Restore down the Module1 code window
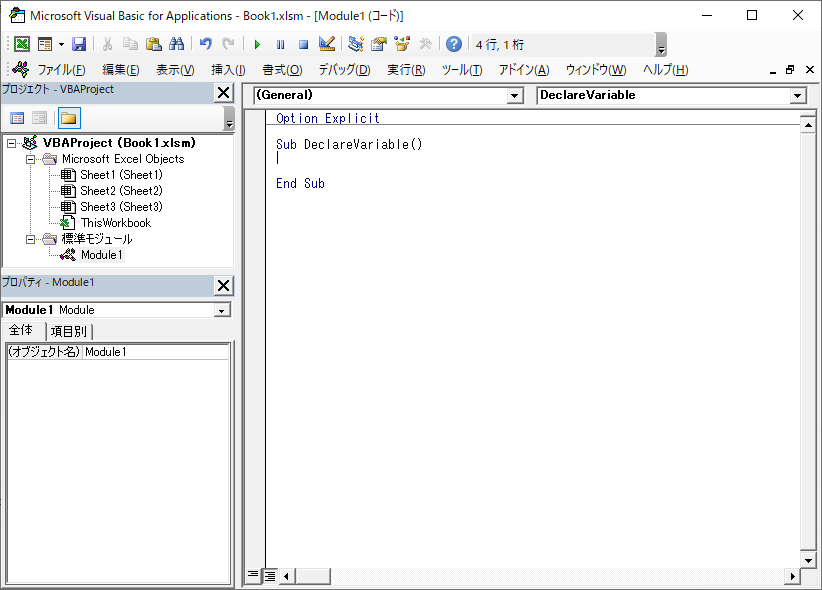The height and width of the screenshot is (590, 822). point(790,70)
